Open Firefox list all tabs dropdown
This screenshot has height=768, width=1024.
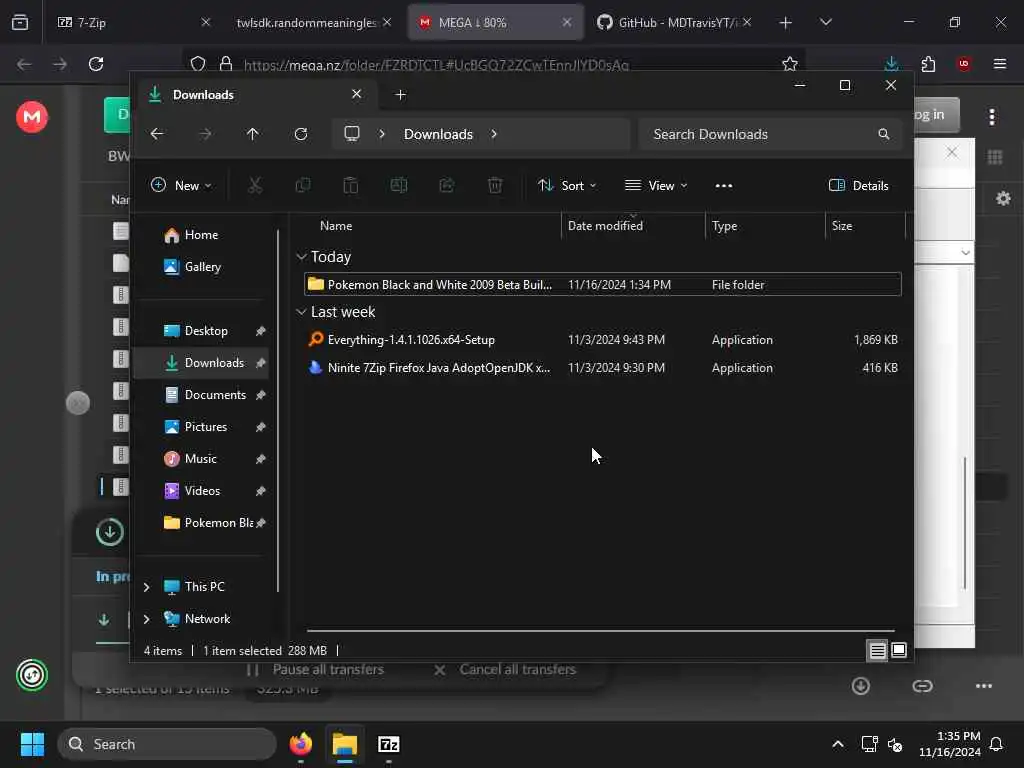[x=825, y=22]
